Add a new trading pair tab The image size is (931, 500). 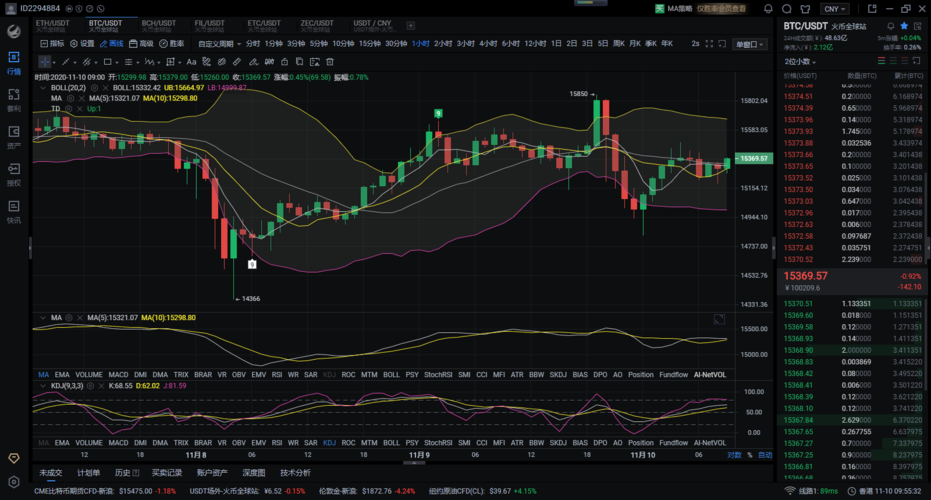tap(410, 26)
